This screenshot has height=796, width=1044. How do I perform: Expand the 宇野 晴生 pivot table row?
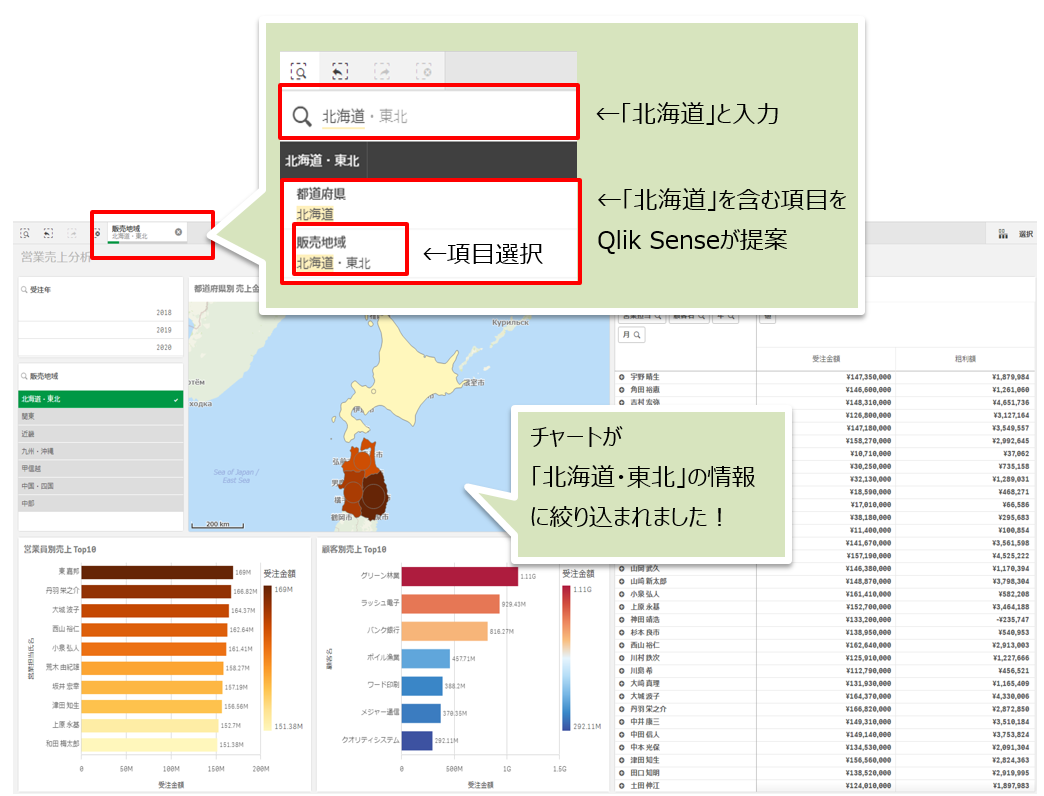click(x=621, y=377)
